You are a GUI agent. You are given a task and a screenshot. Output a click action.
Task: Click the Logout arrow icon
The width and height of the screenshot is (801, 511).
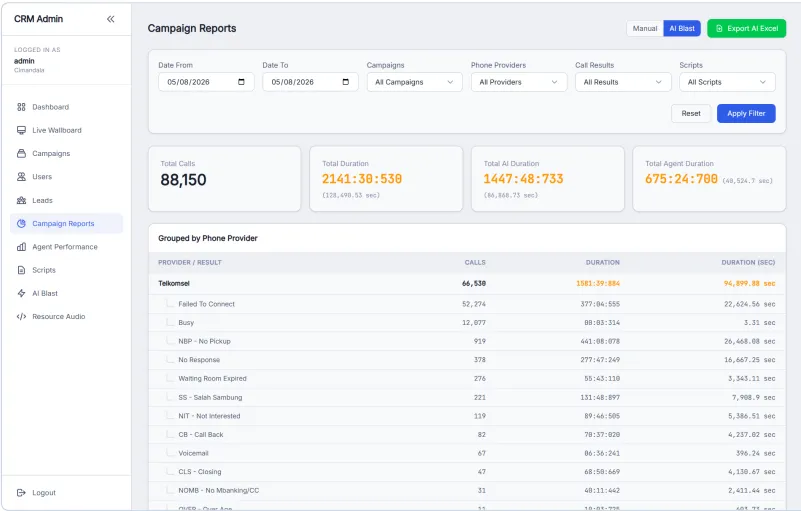[21, 493]
